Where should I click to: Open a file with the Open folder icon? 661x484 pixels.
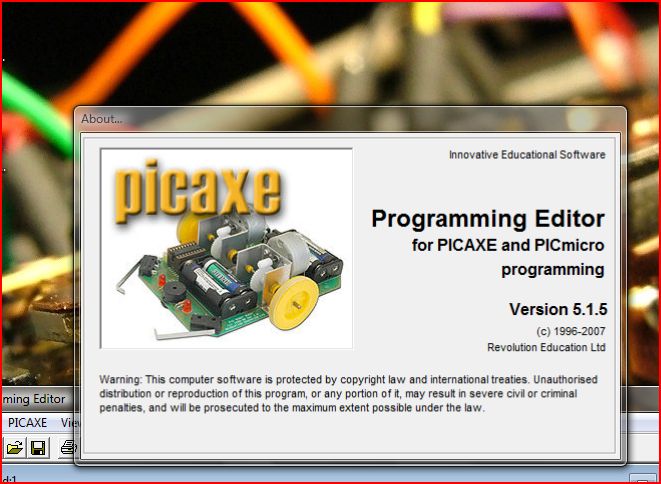[15, 447]
